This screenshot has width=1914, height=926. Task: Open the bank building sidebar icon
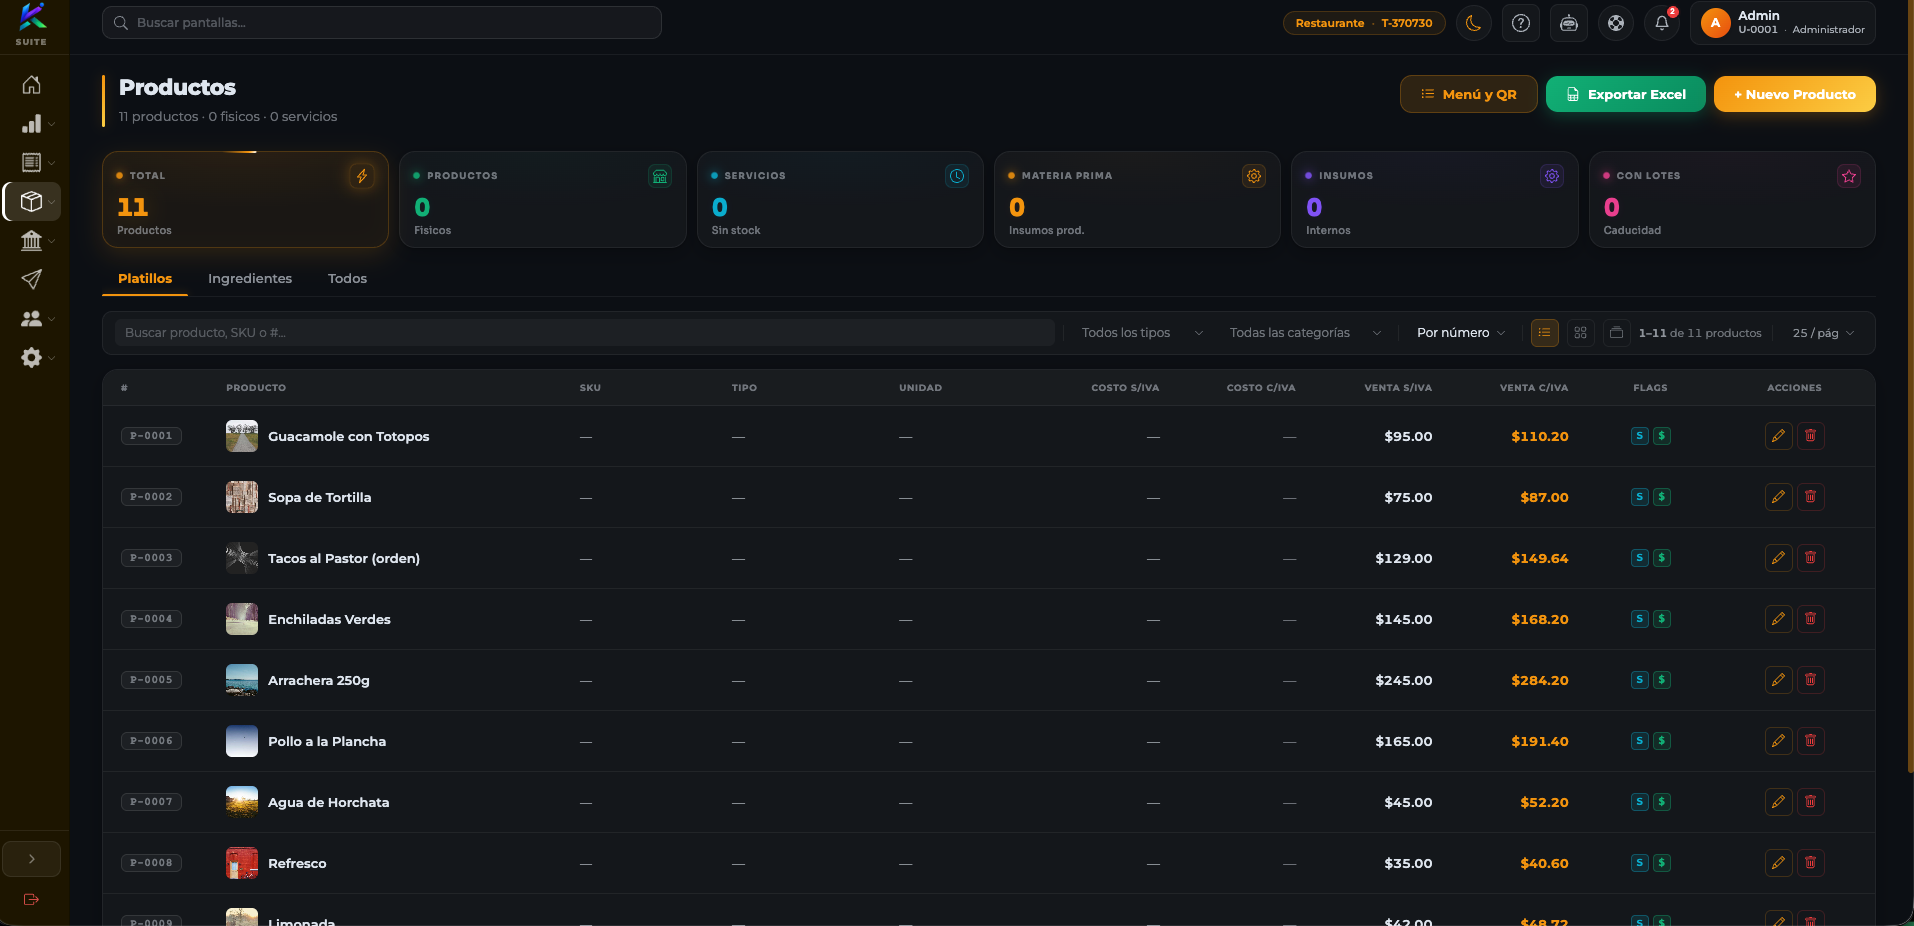pos(32,240)
